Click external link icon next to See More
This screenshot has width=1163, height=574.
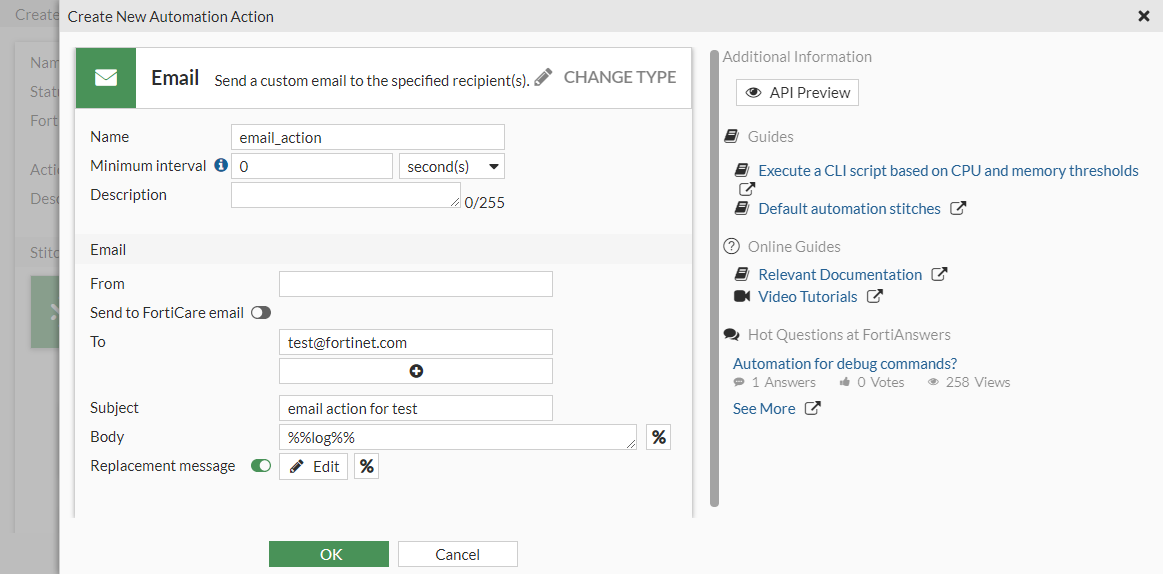[813, 408]
